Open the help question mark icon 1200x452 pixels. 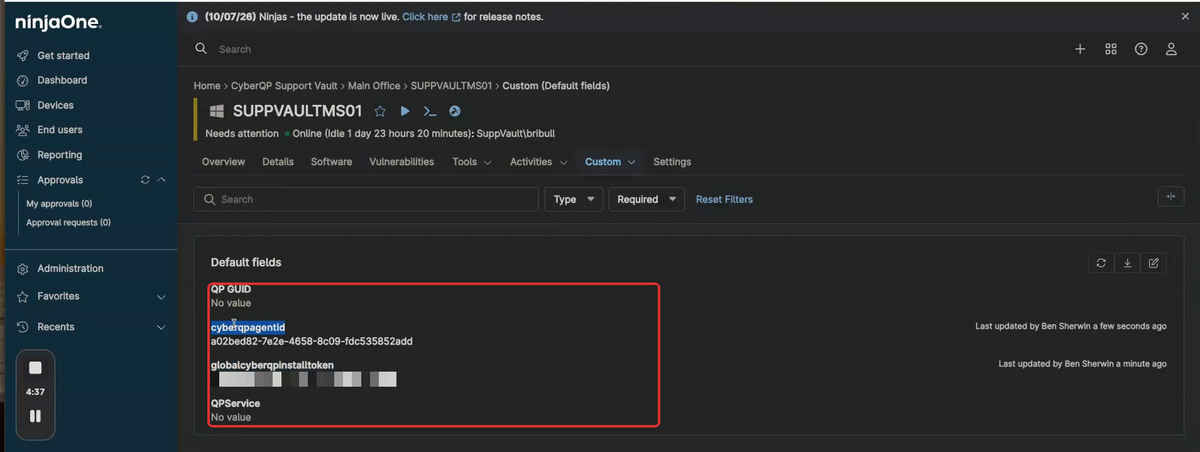[x=1140, y=49]
